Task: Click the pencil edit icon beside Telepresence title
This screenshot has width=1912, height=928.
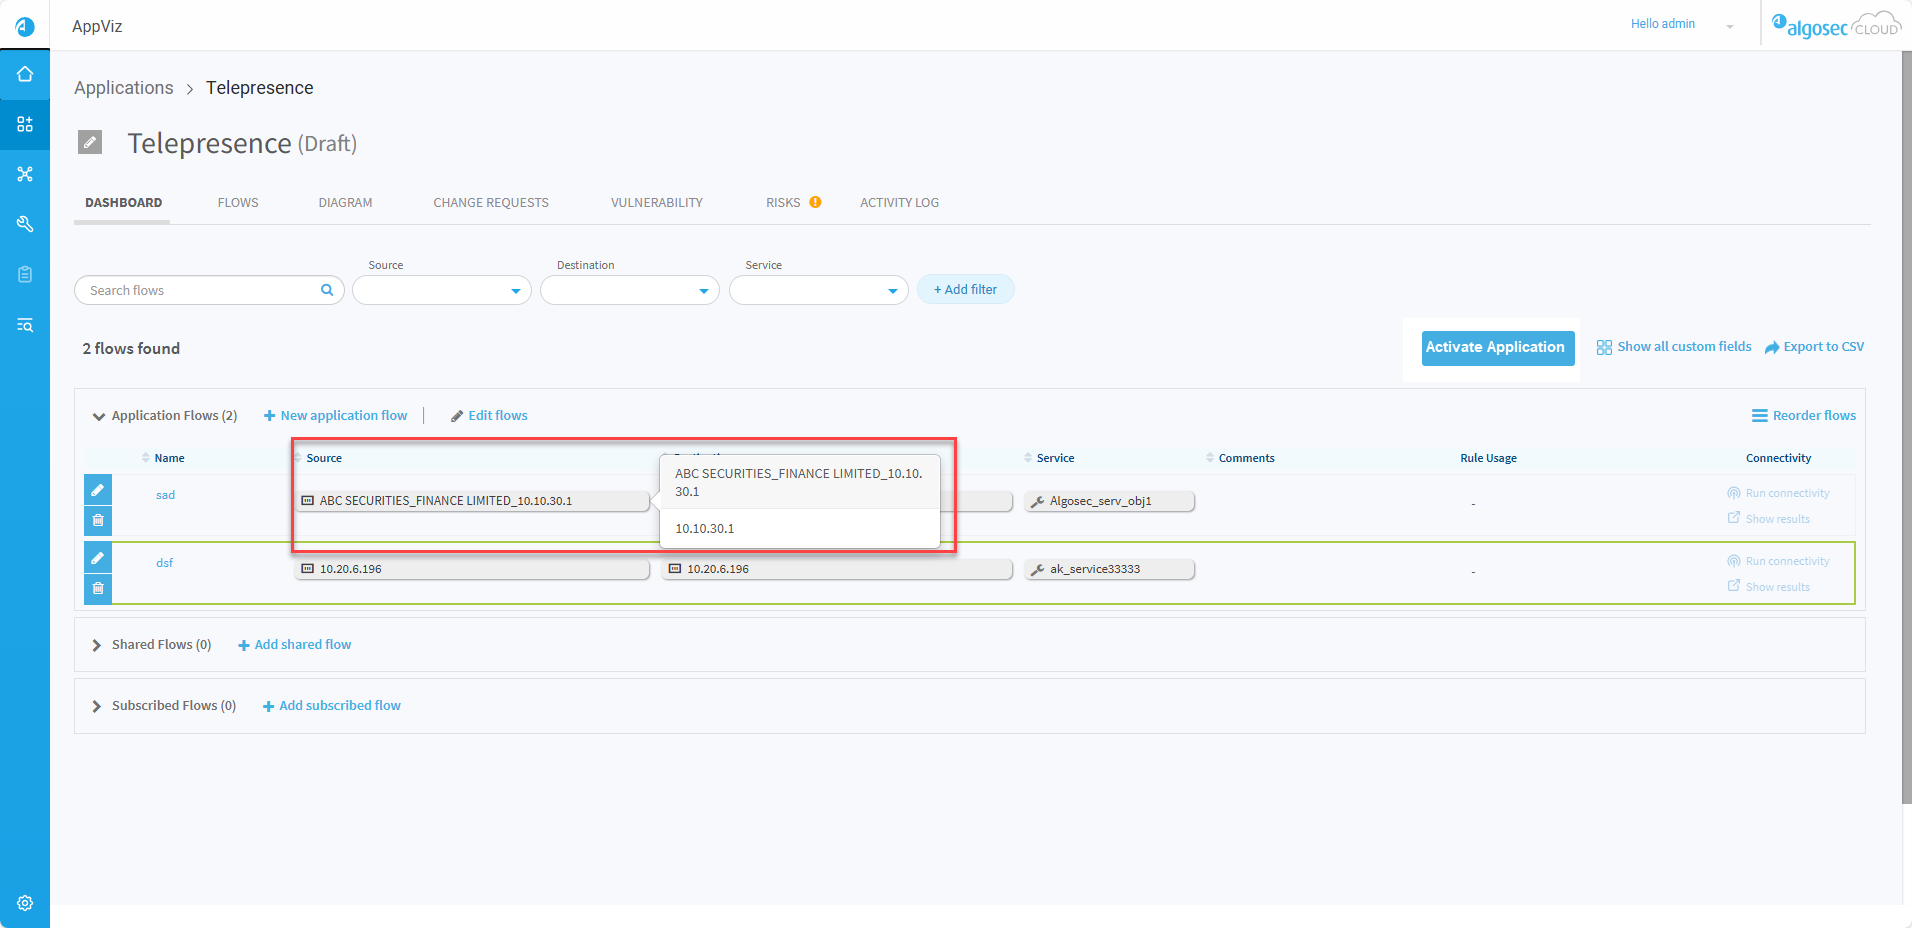Action: click(90, 142)
